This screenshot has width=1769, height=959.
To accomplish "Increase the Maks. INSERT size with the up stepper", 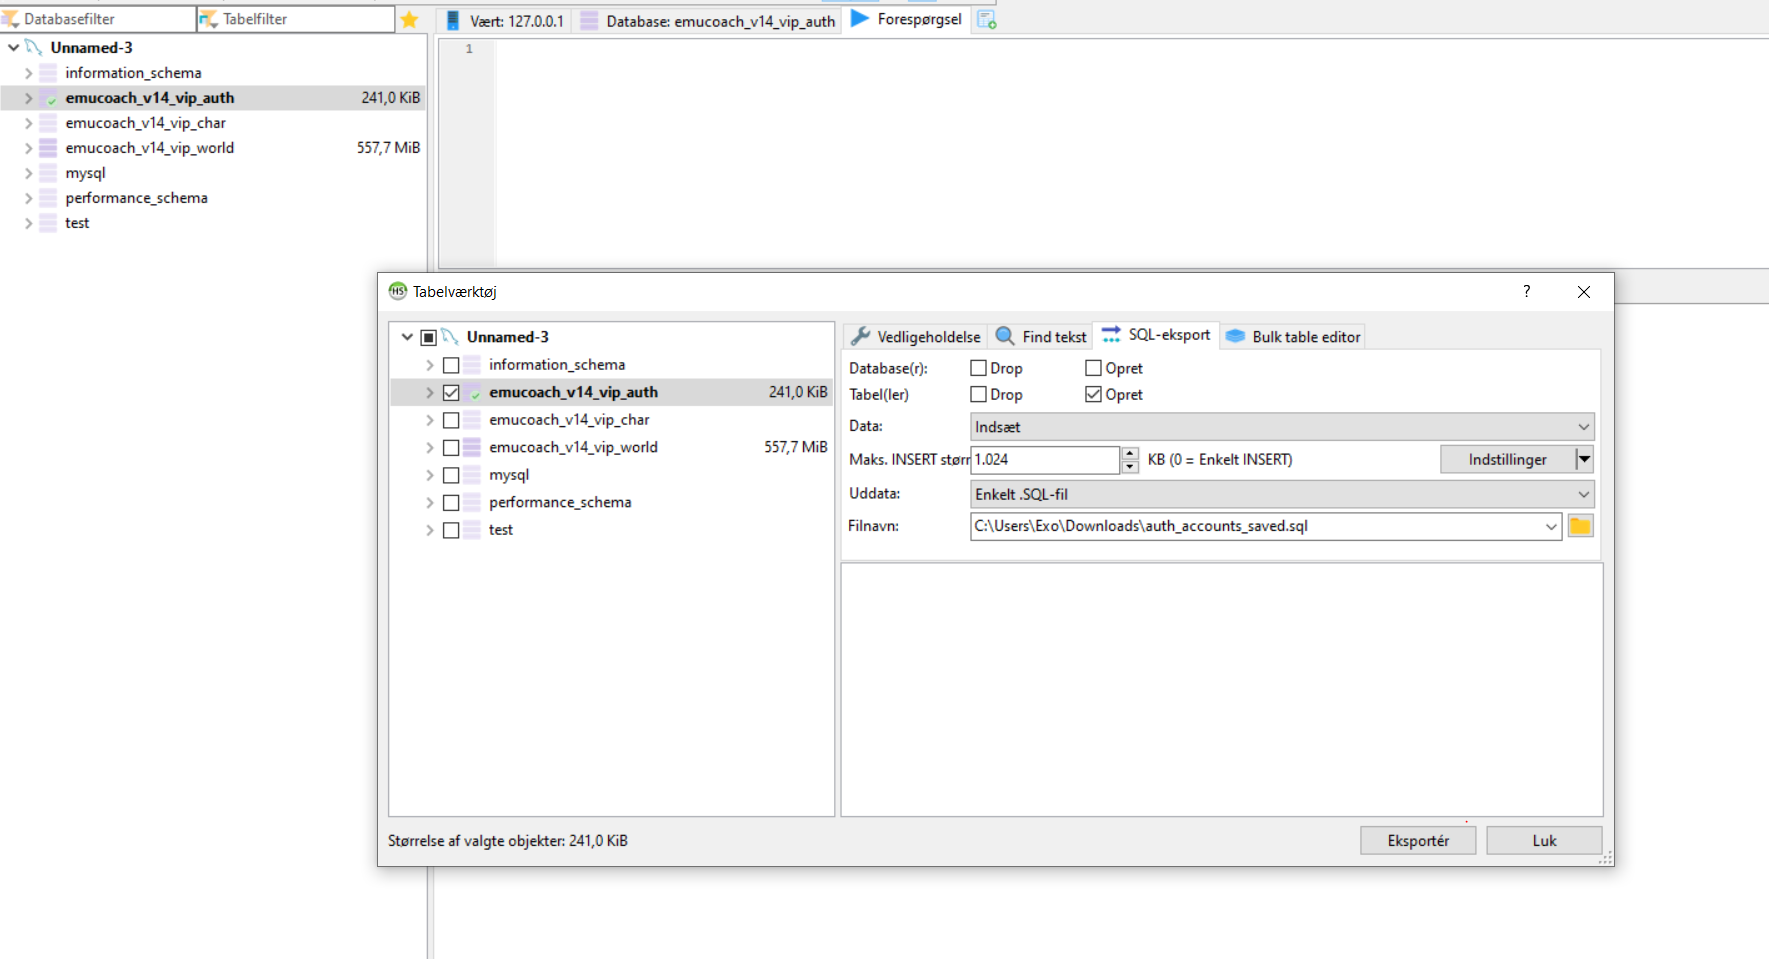I will [1130, 453].
